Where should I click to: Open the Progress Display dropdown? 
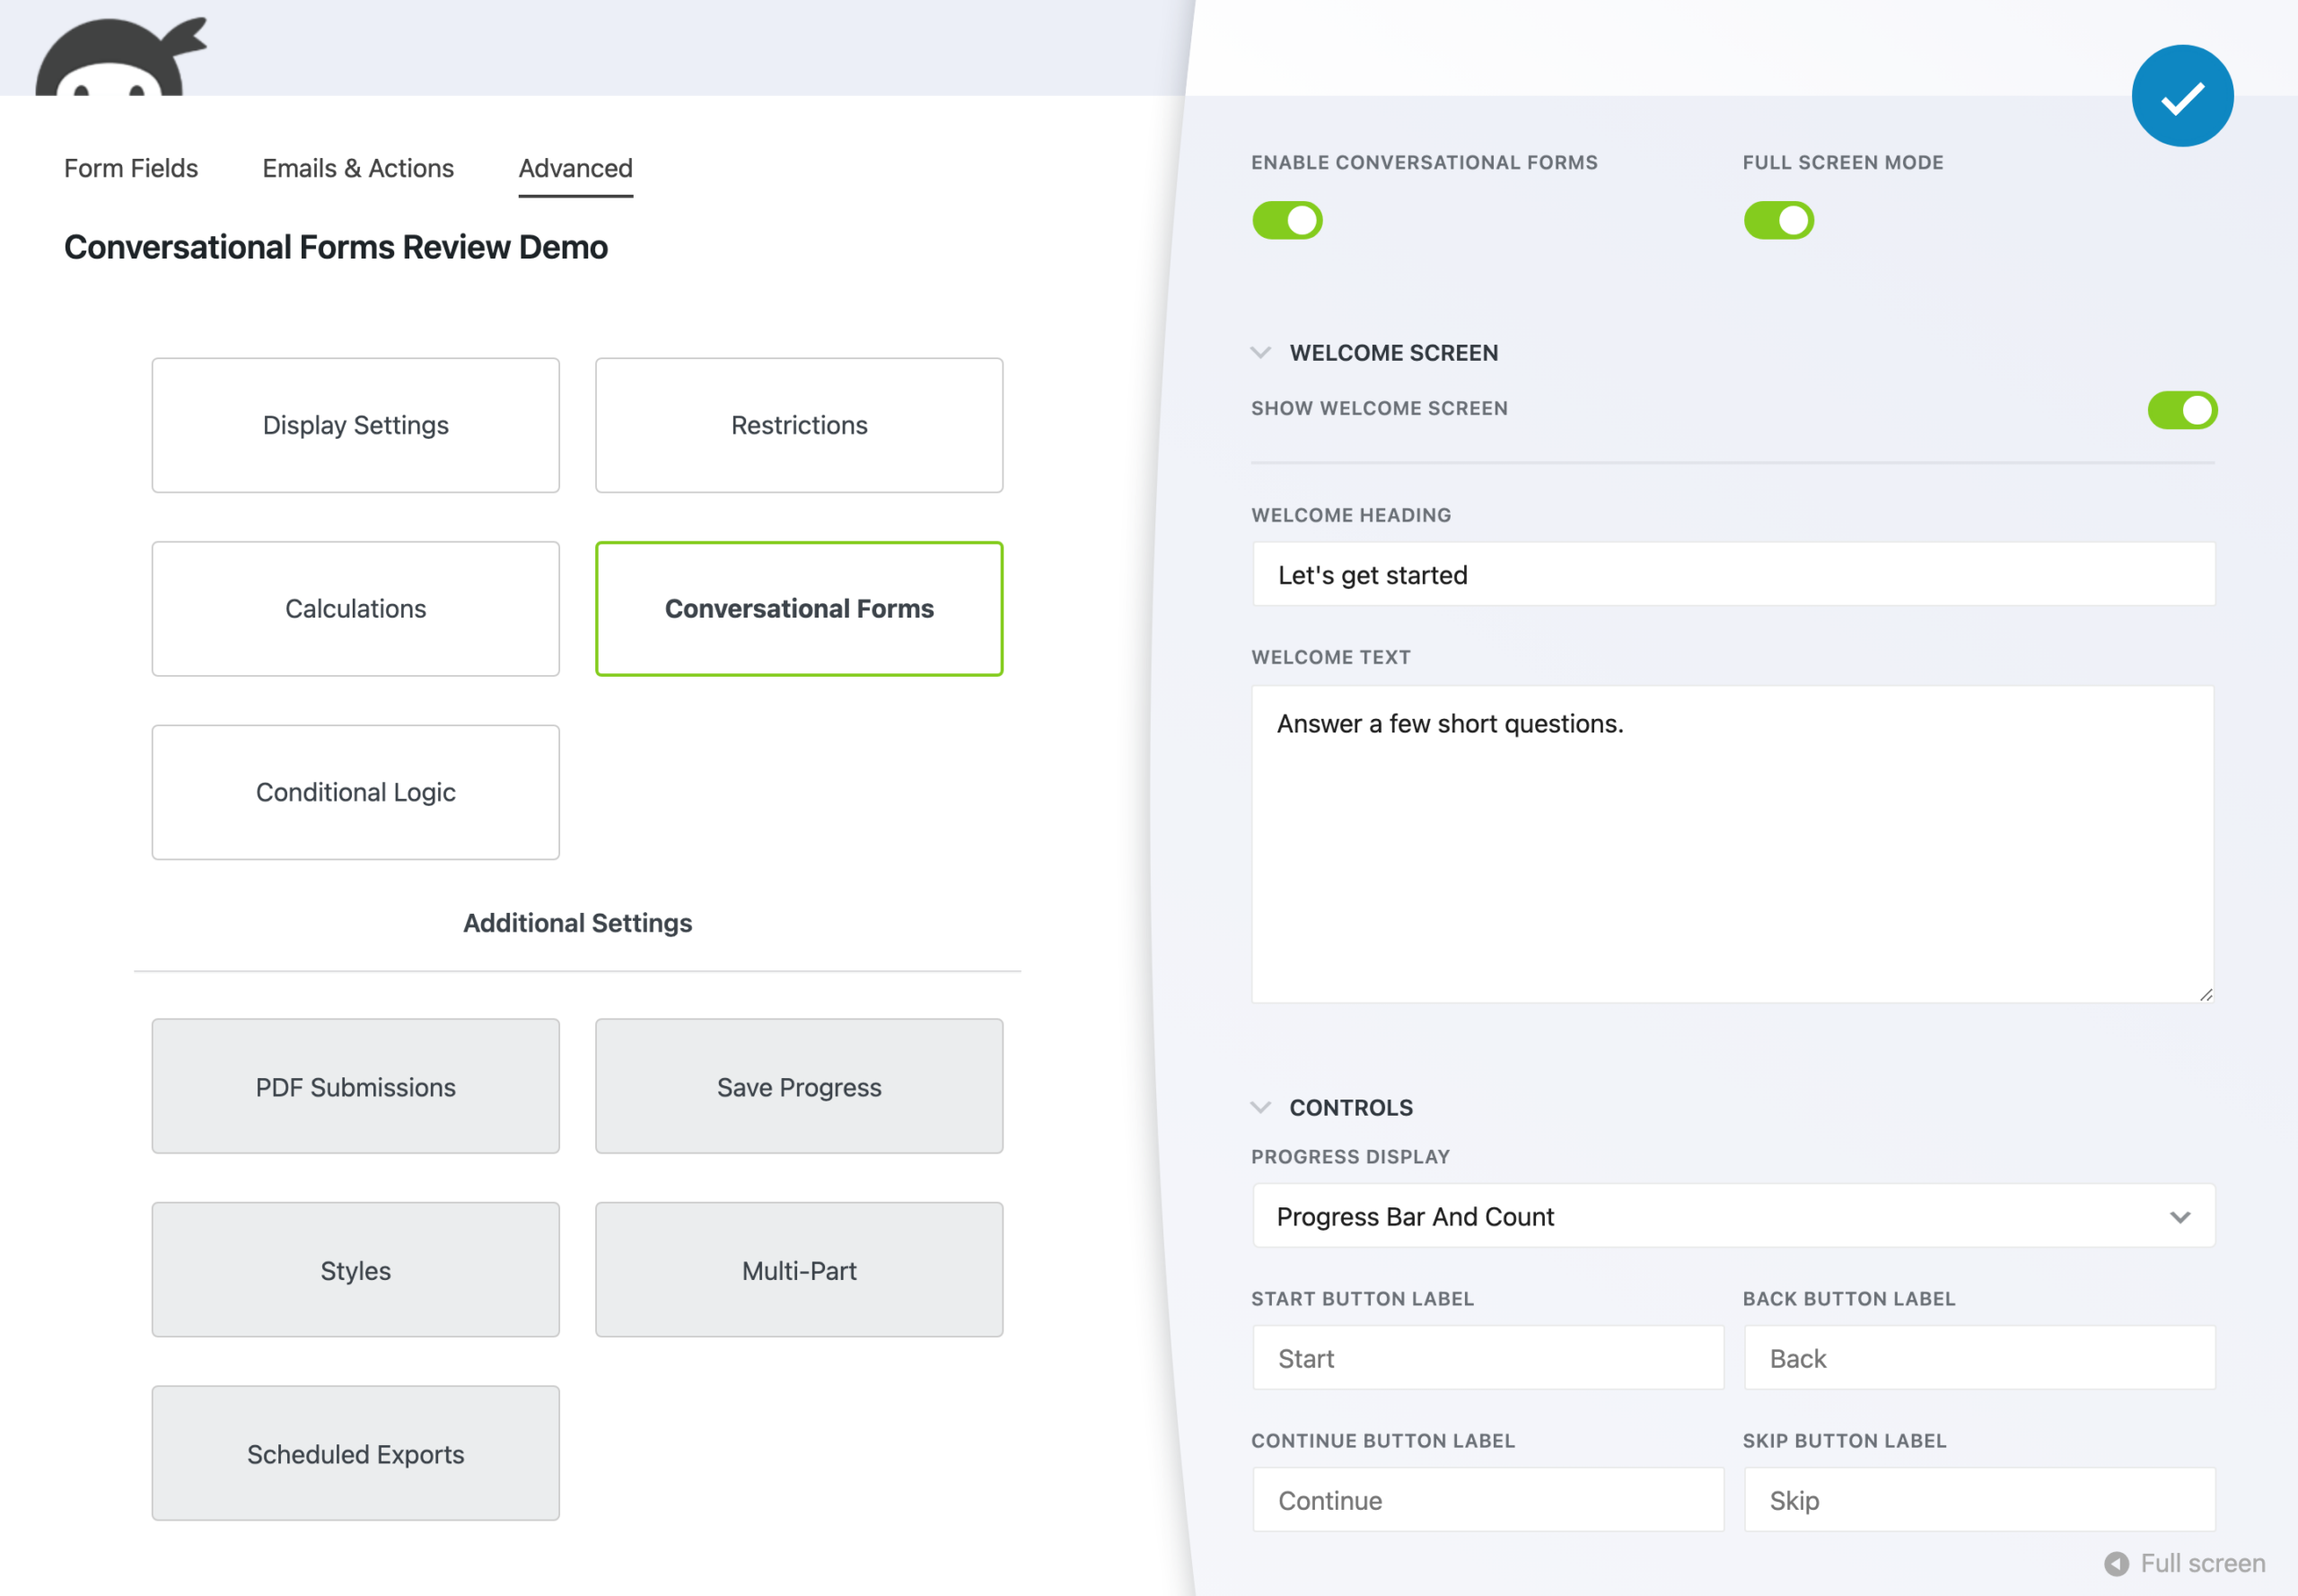pyautogui.click(x=1733, y=1216)
